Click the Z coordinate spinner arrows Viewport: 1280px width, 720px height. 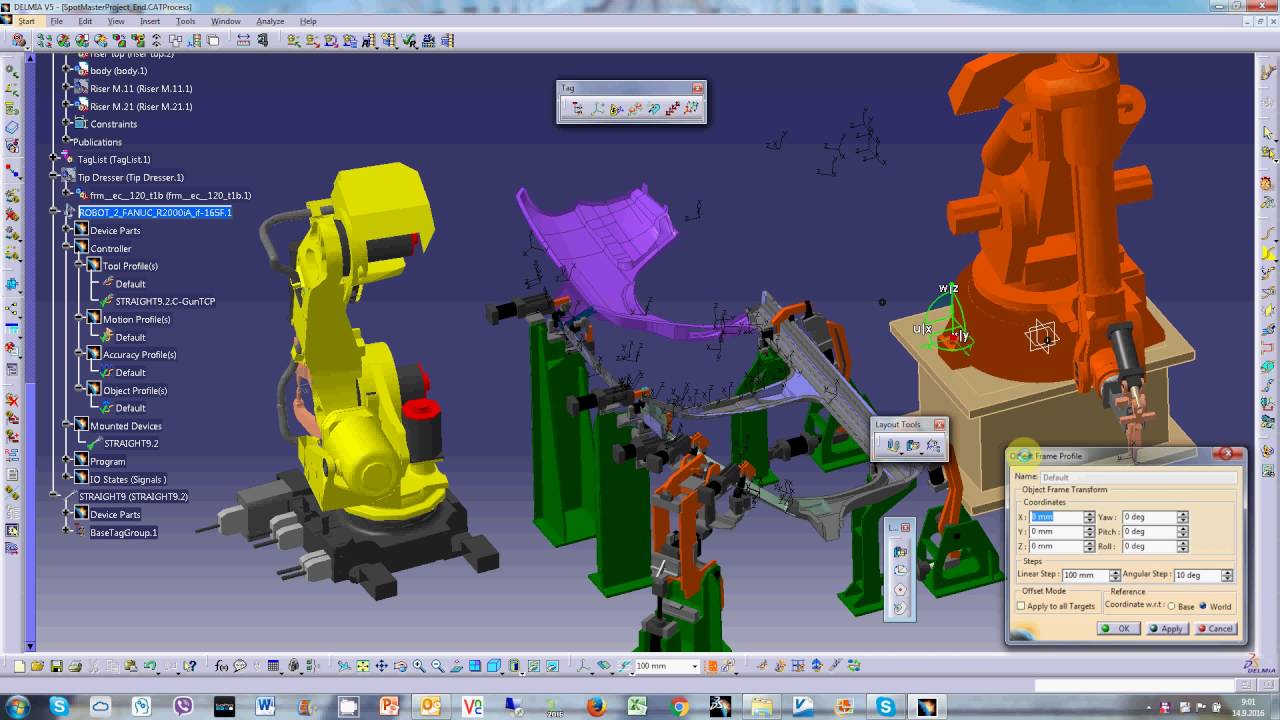(1089, 546)
